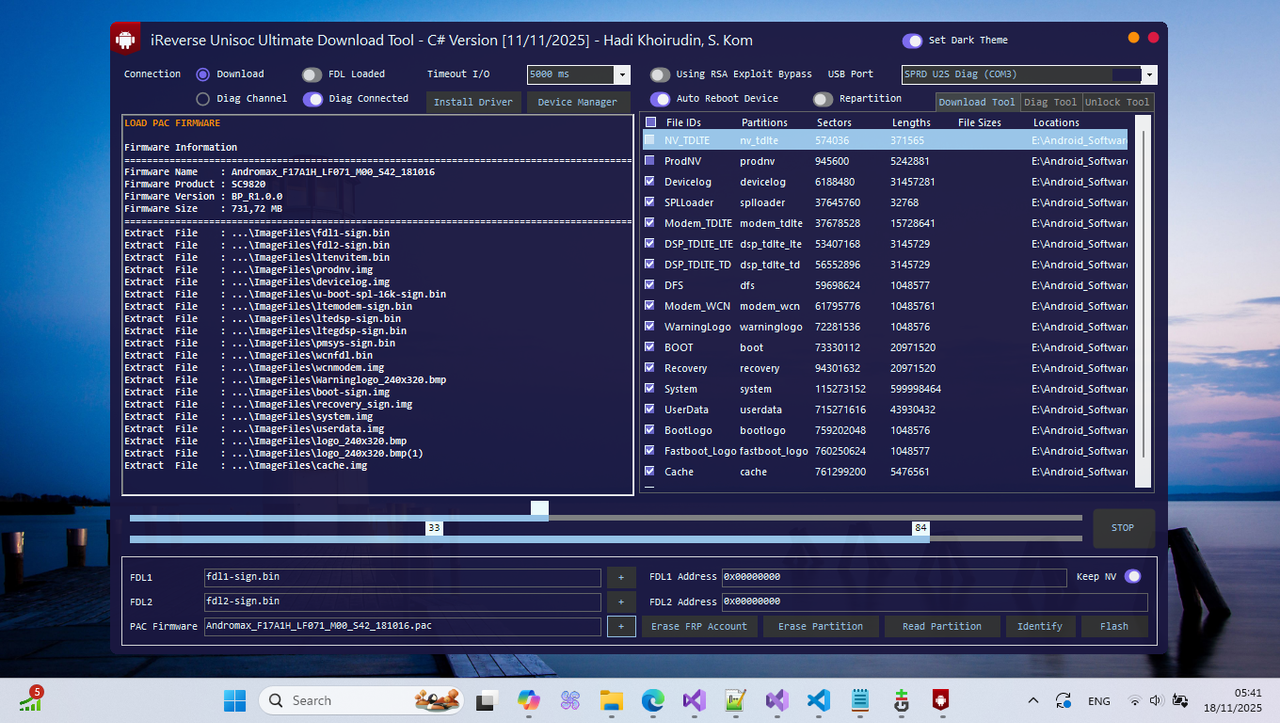Select the Diag Channel radio button
Image resolution: width=1280 pixels, height=723 pixels.
[x=203, y=99]
